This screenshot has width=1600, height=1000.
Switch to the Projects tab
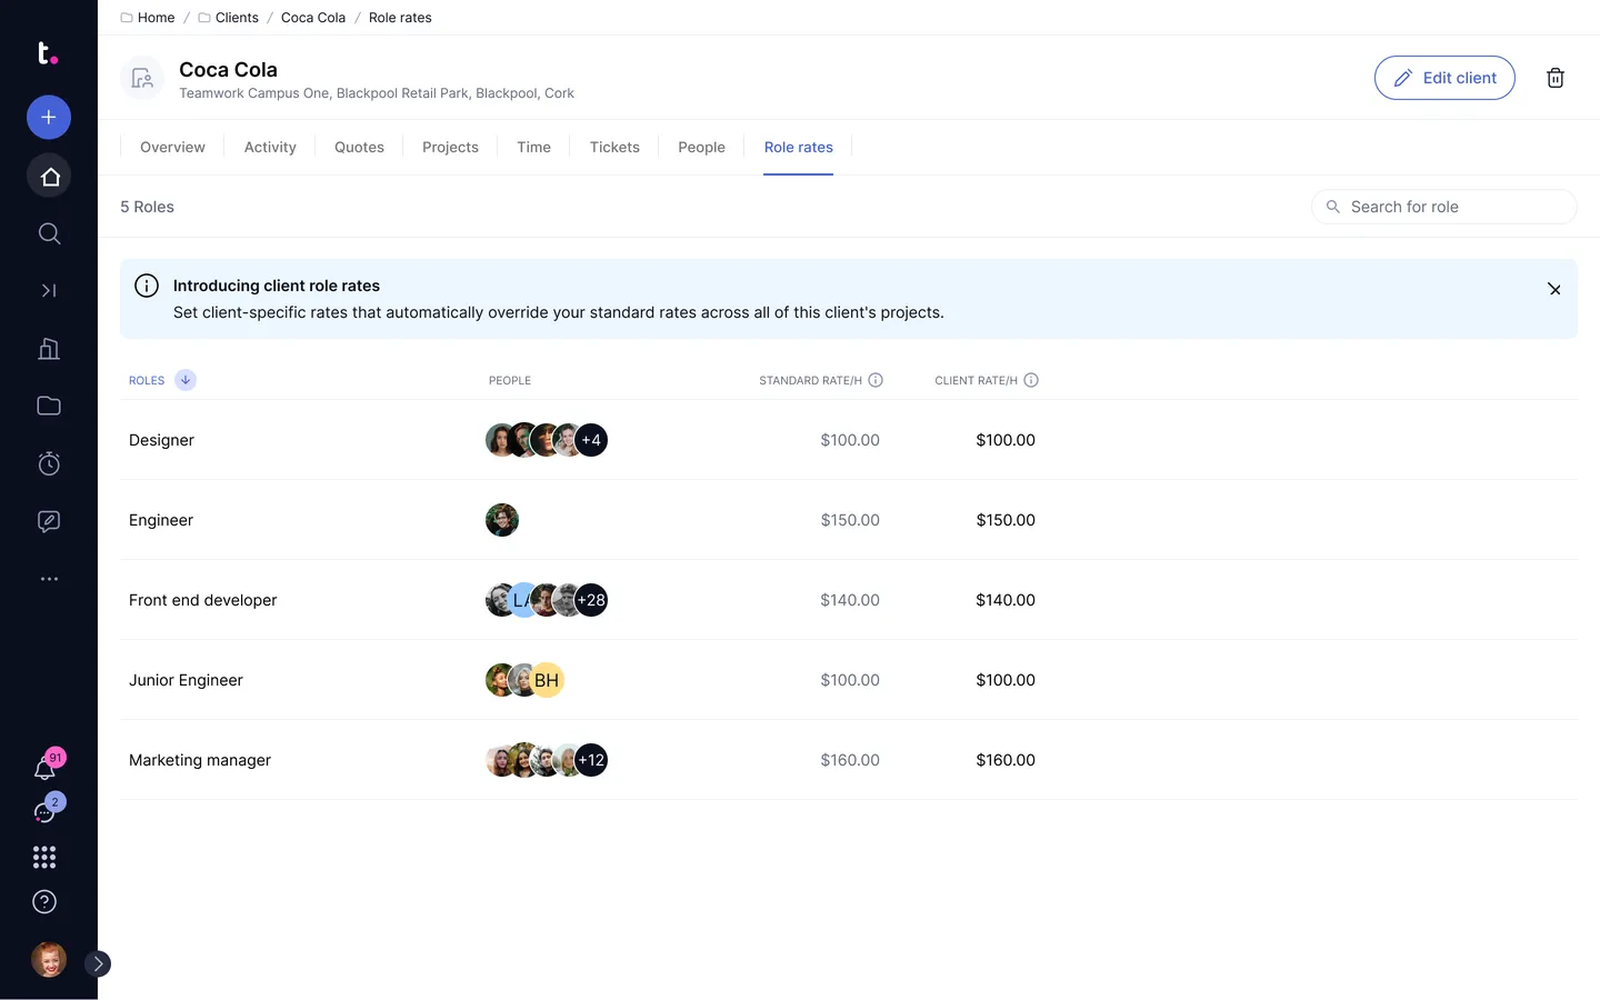(450, 147)
